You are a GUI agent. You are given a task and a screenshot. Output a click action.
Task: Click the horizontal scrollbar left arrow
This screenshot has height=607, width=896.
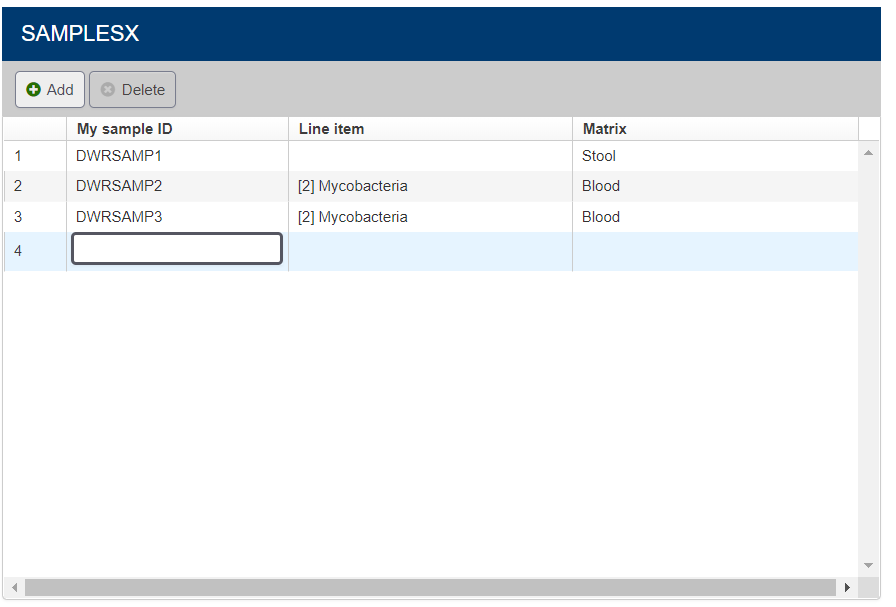pos(14,587)
